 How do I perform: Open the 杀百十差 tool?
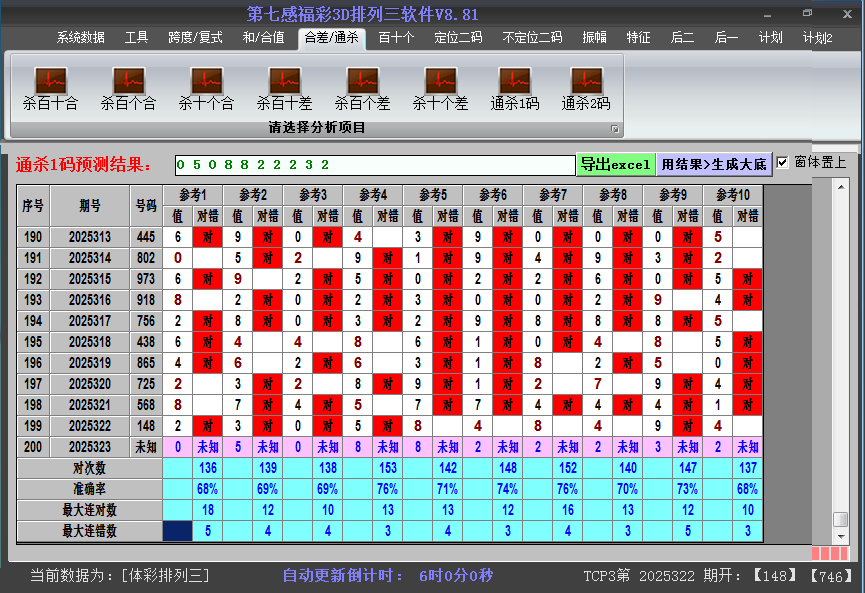coord(283,85)
